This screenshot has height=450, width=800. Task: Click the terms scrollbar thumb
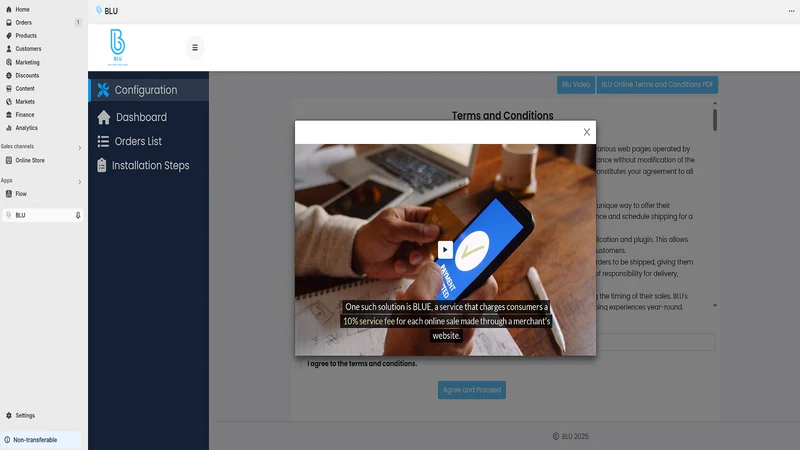[715, 120]
